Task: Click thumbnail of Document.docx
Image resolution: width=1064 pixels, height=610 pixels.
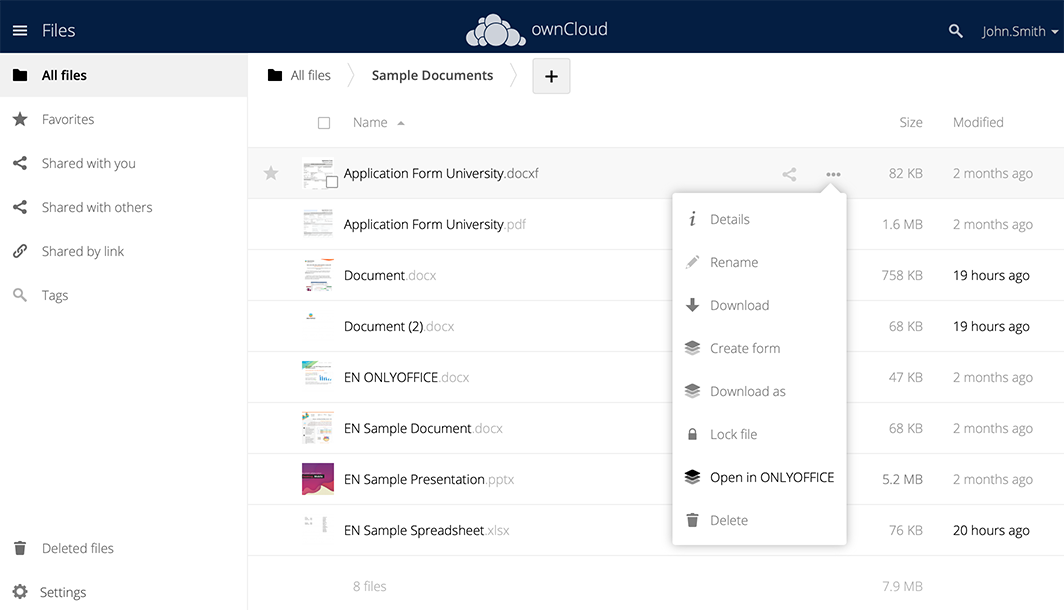Action: 318,275
